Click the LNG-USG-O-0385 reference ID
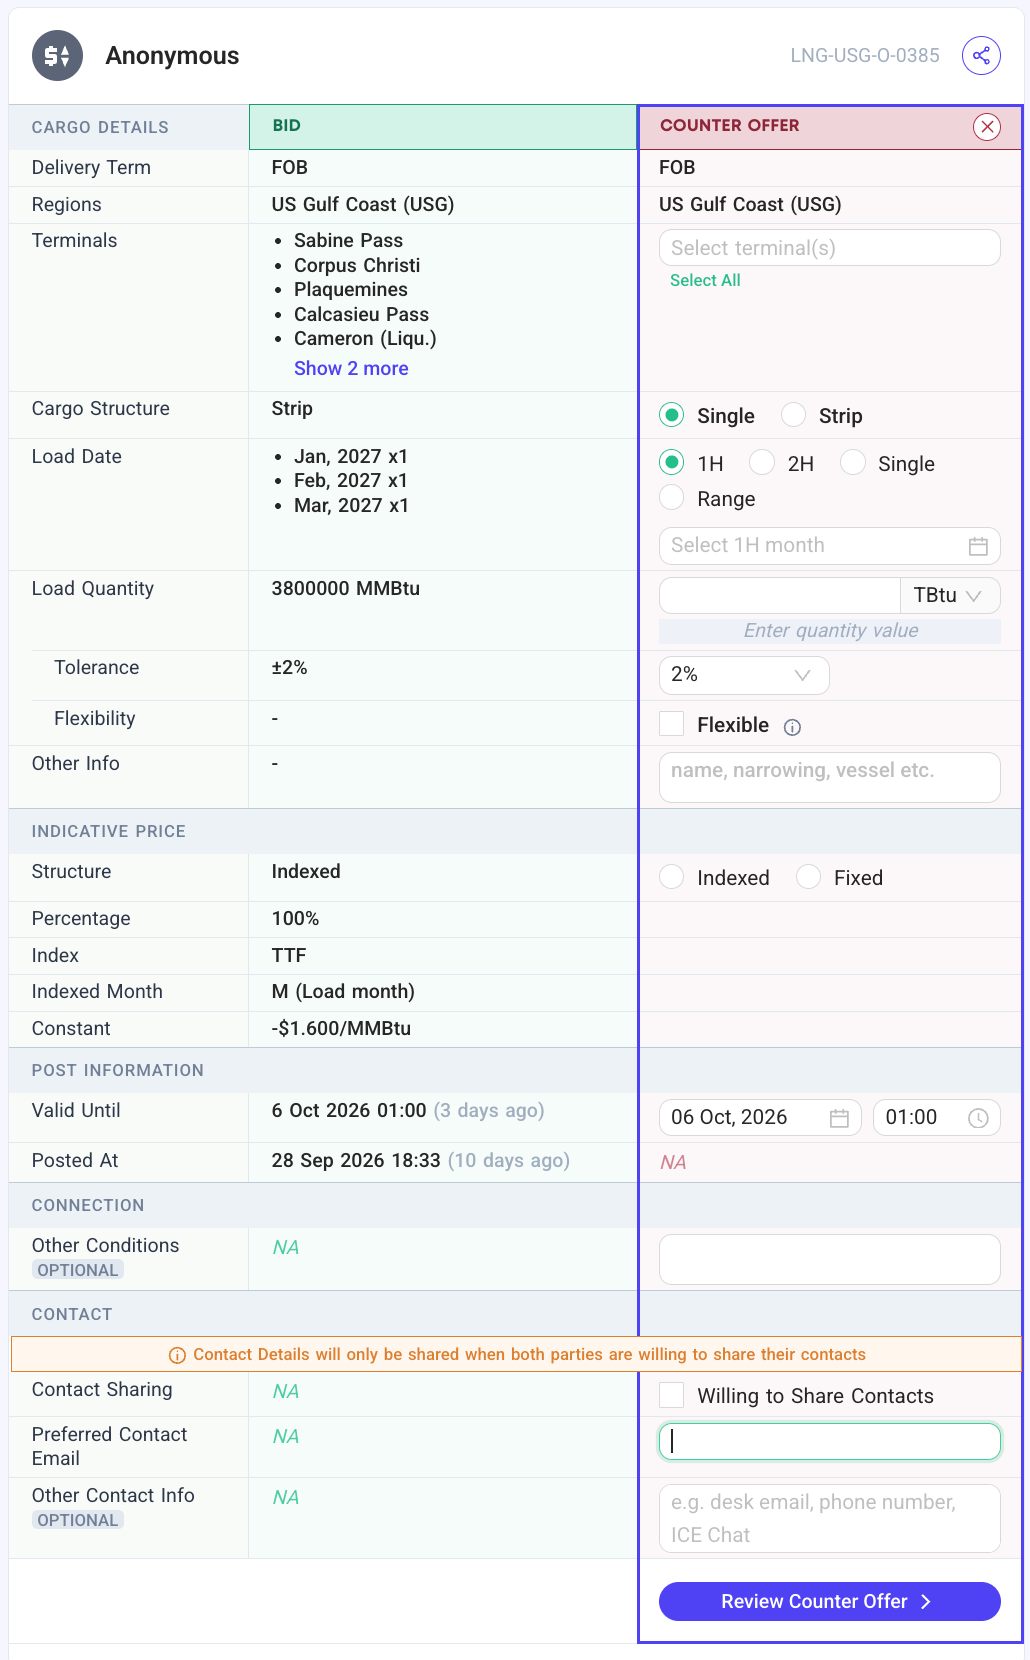This screenshot has height=1660, width=1030. (865, 56)
